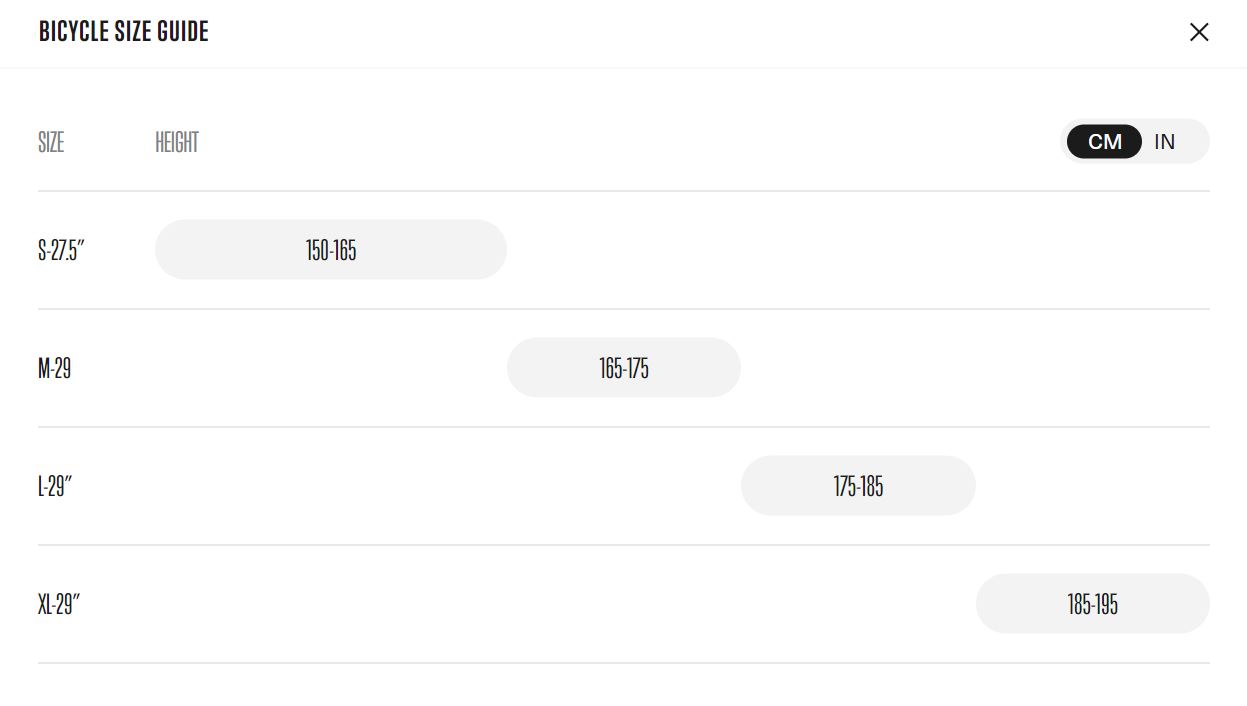Click the 175-185 height range pill
Image resolution: width=1247 pixels, height=706 pixels.
(x=858, y=486)
